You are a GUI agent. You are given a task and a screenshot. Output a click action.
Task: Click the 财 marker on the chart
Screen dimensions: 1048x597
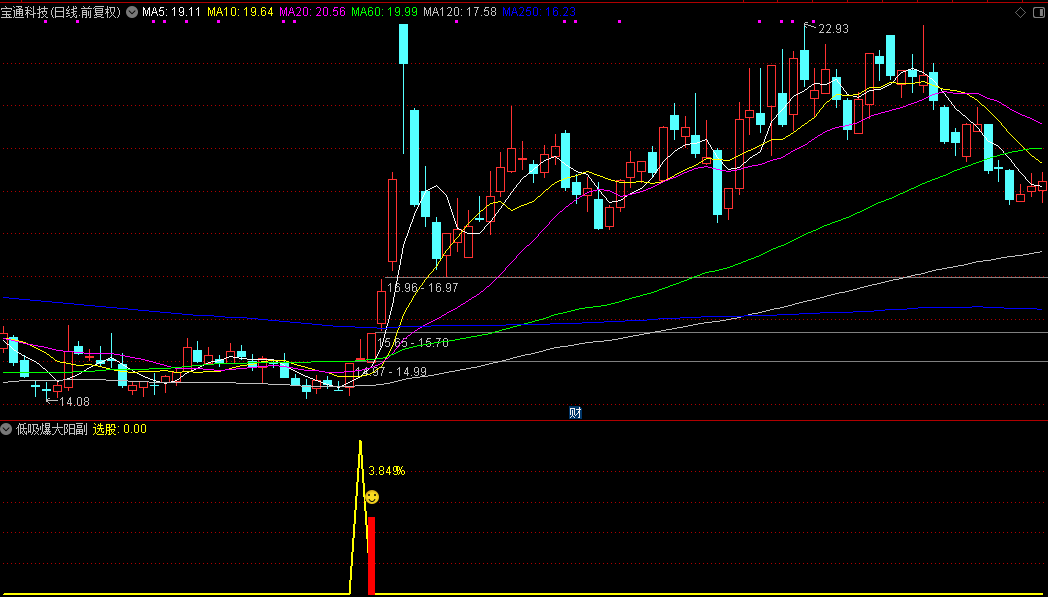575,413
